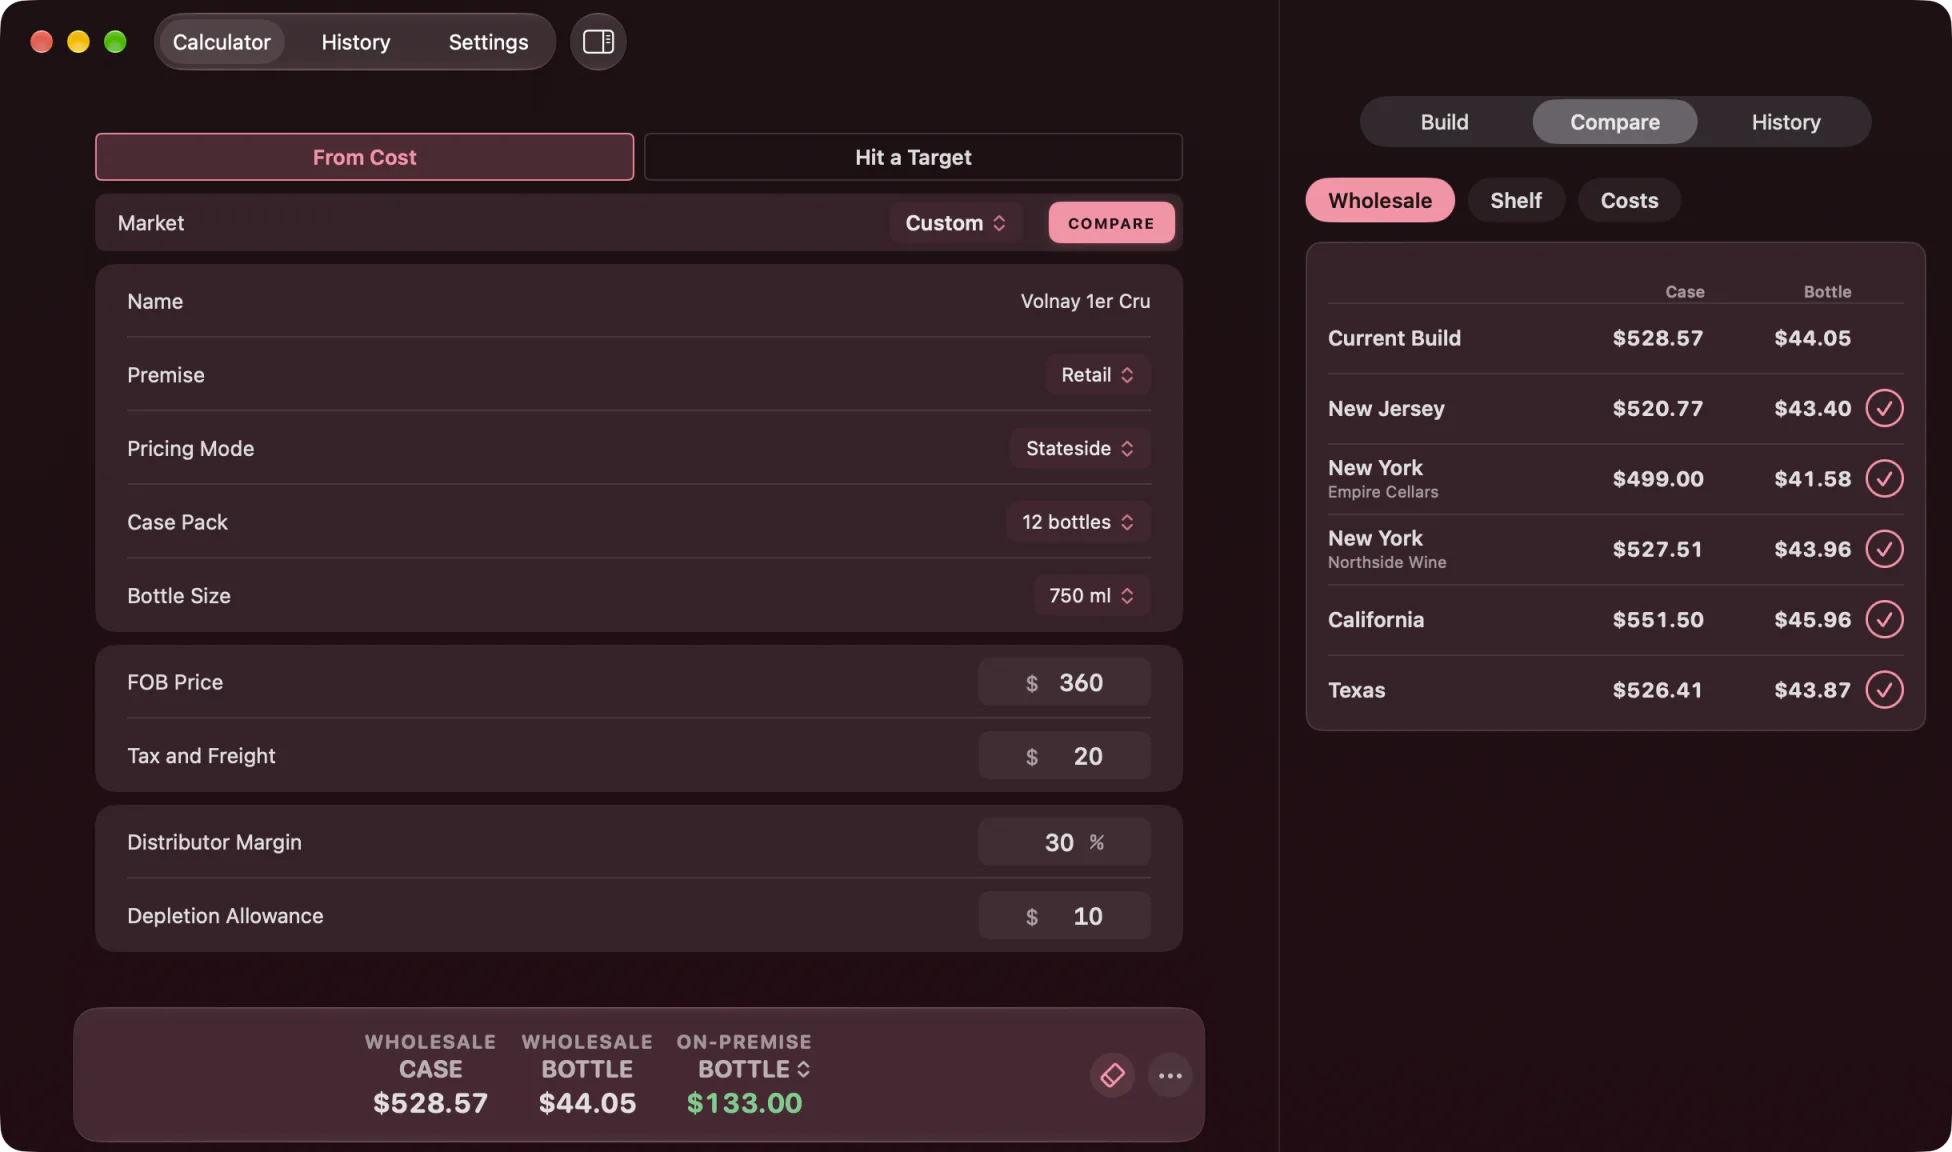Toggle Texas comparison checkmark

(x=1884, y=690)
